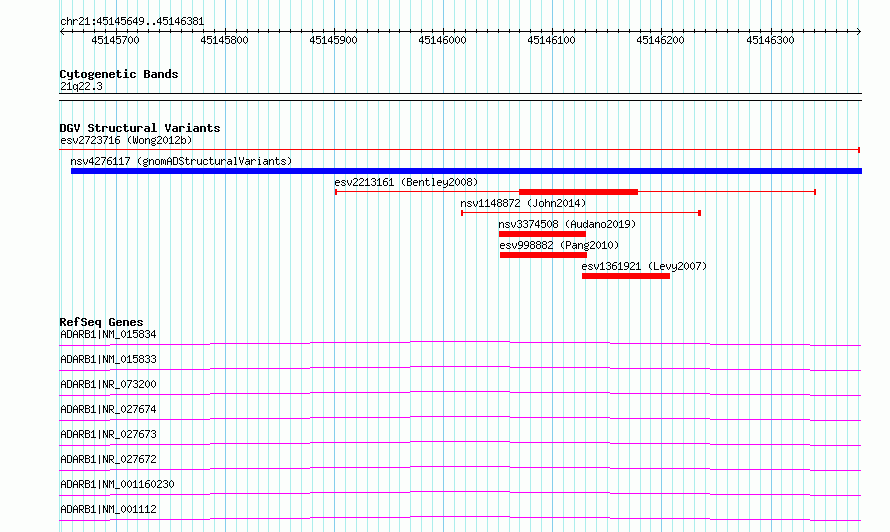Click the thin red nsv1148872 variant line
This screenshot has width=890, height=532.
point(581,213)
